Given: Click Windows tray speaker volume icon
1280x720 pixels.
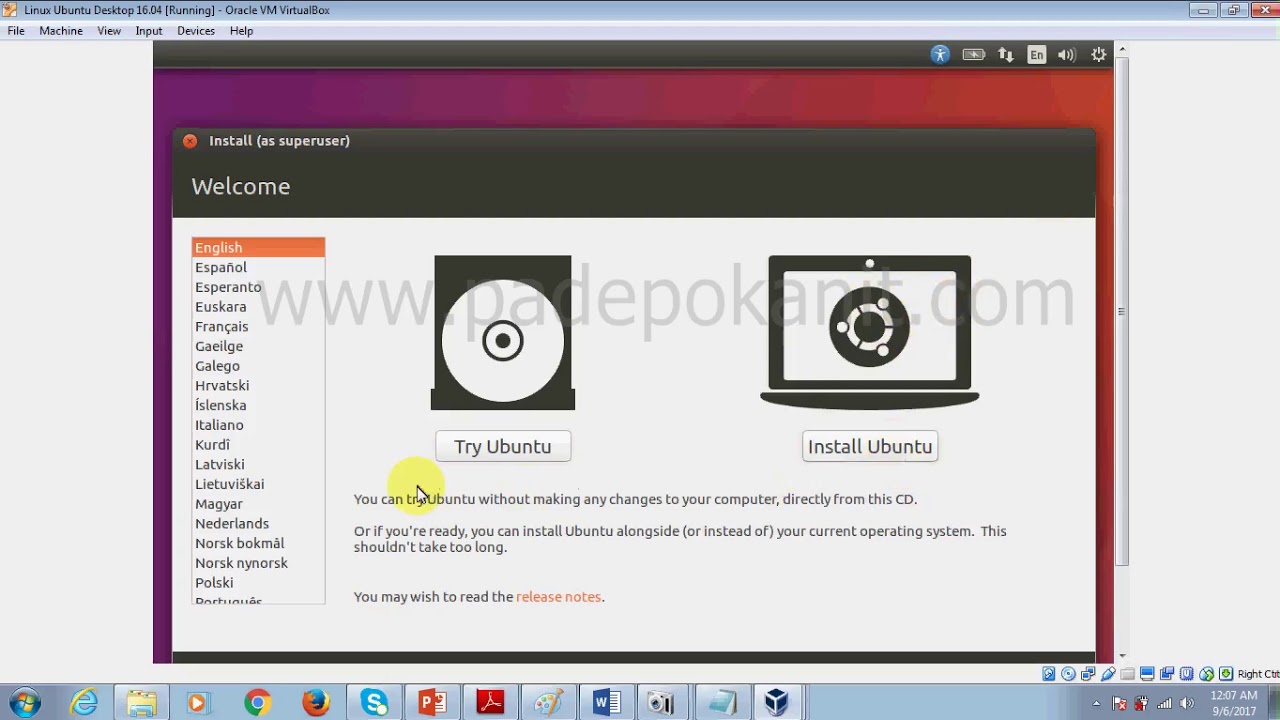Looking at the screenshot, I should click(x=1188, y=703).
